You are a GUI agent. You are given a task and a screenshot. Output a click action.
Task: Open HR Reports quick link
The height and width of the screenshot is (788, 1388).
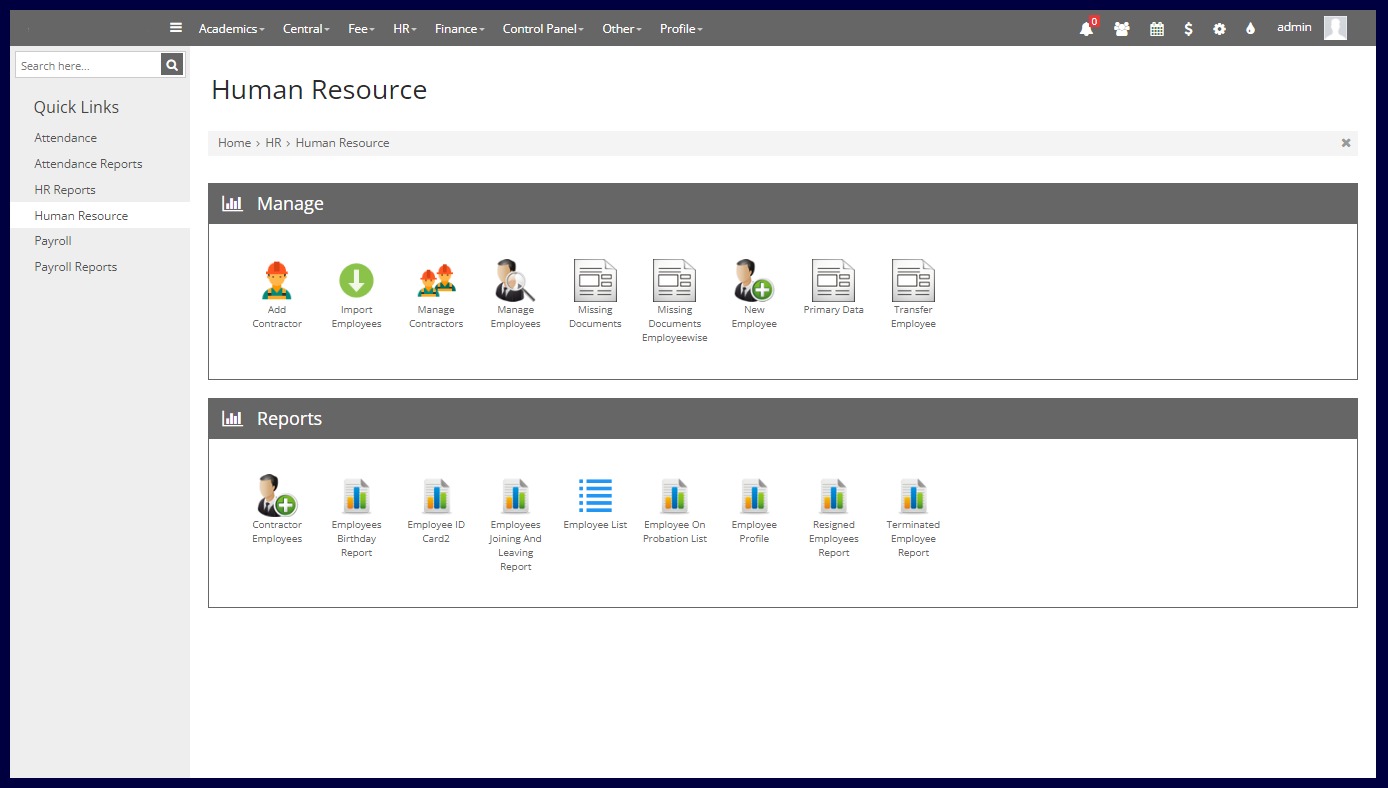(65, 190)
